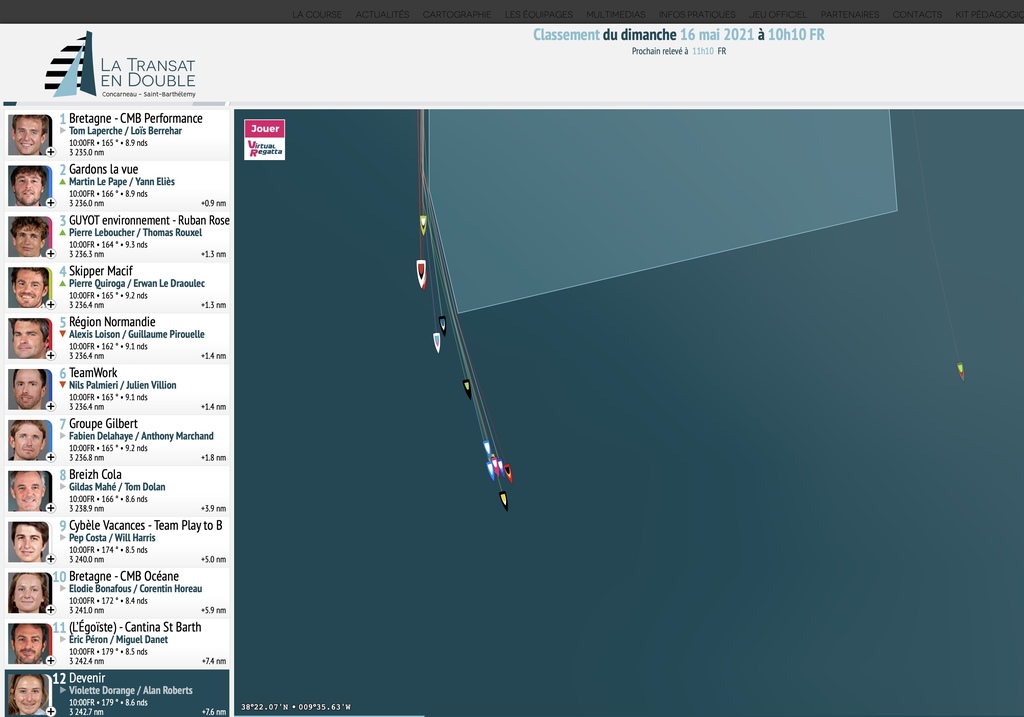
Task: Open the INFOS PRATIQUES menu
Action: (697, 14)
